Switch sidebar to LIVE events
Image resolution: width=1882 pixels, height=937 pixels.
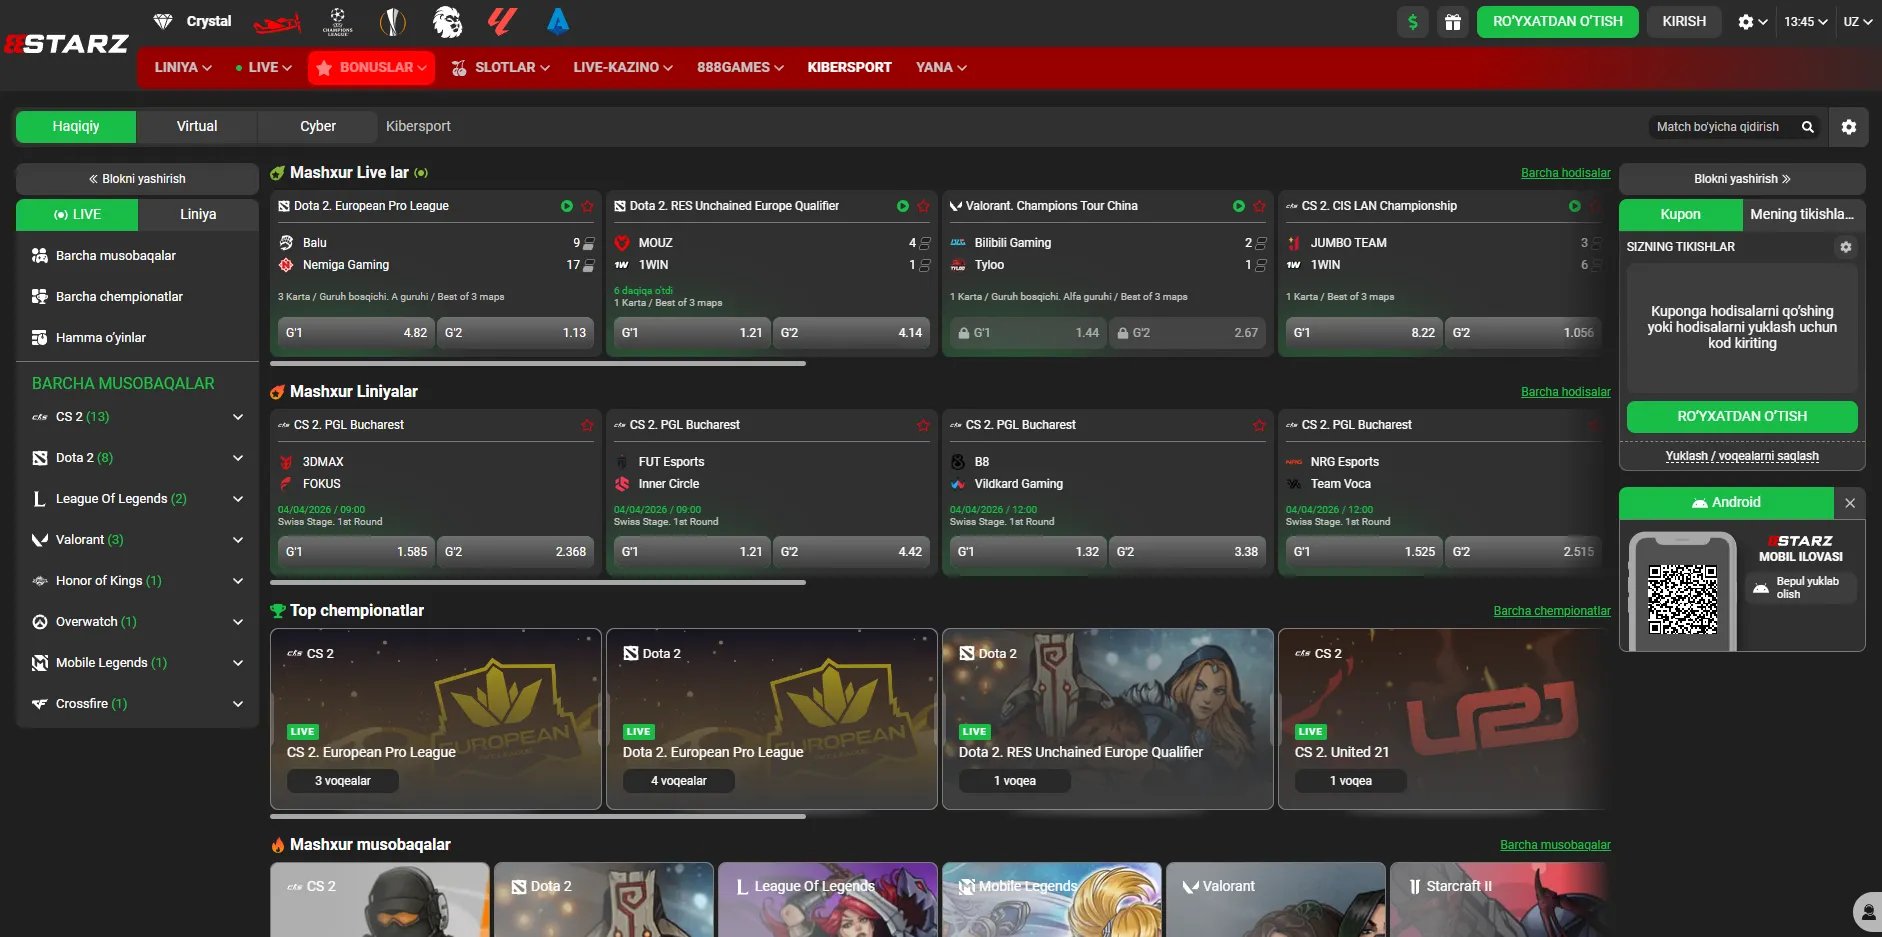[77, 215]
